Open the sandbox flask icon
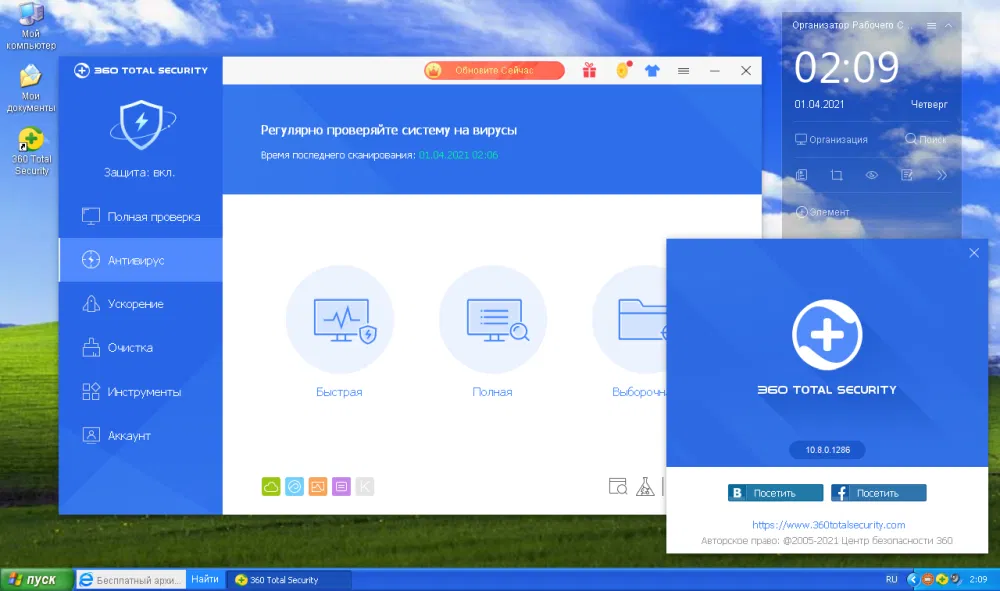 (645, 486)
